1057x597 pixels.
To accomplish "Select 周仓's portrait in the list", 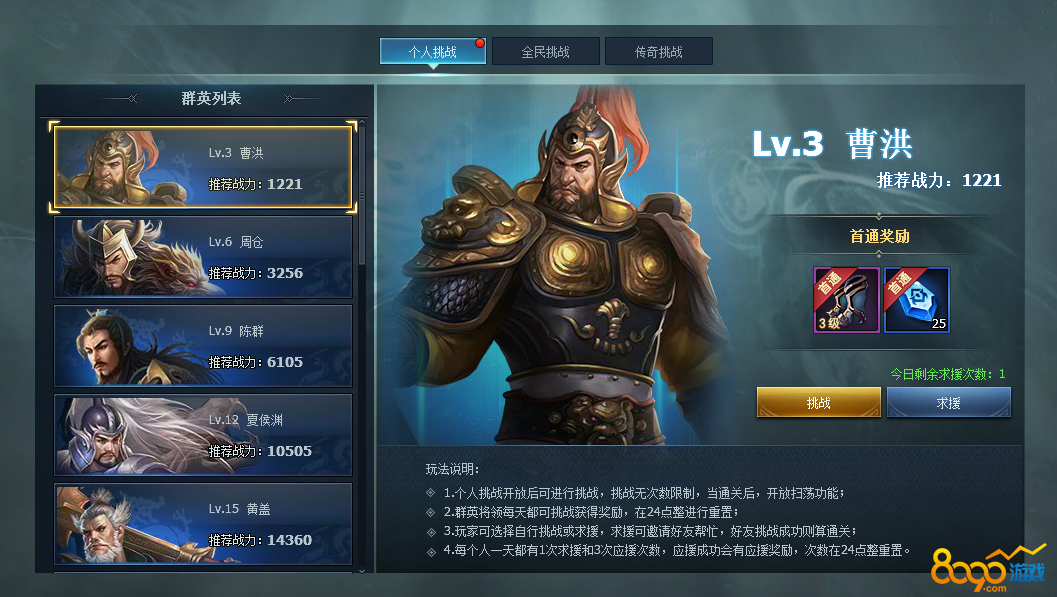I will click(128, 257).
